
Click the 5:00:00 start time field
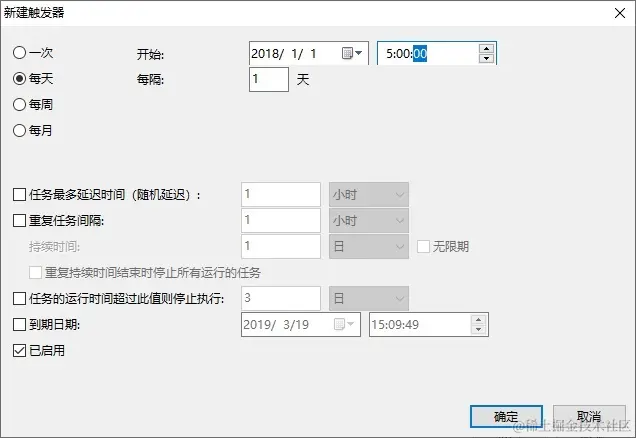(x=437, y=53)
